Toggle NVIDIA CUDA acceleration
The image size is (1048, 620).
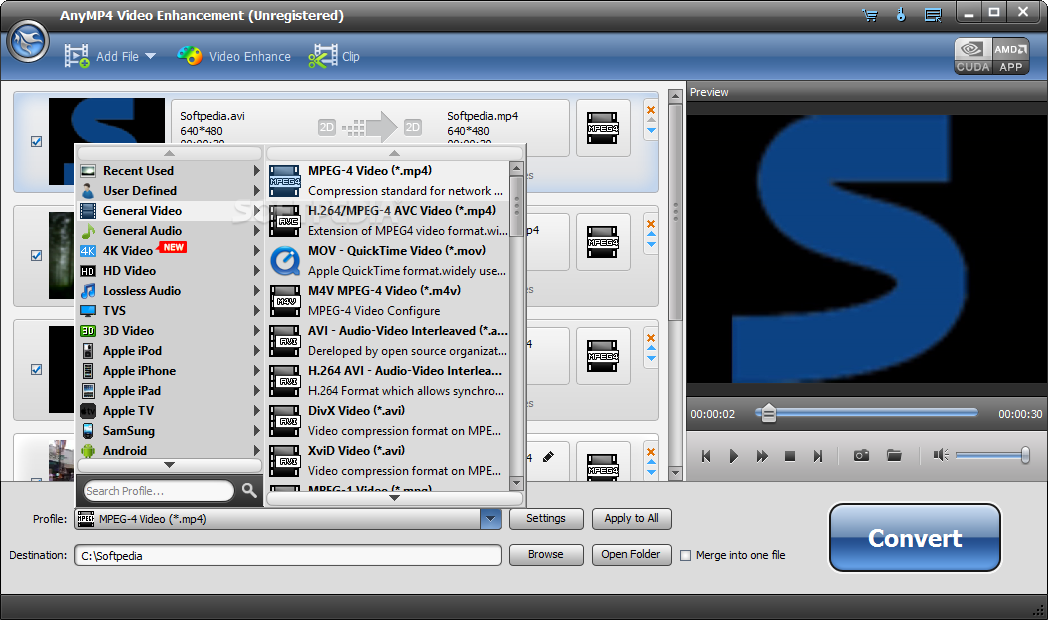(972, 55)
